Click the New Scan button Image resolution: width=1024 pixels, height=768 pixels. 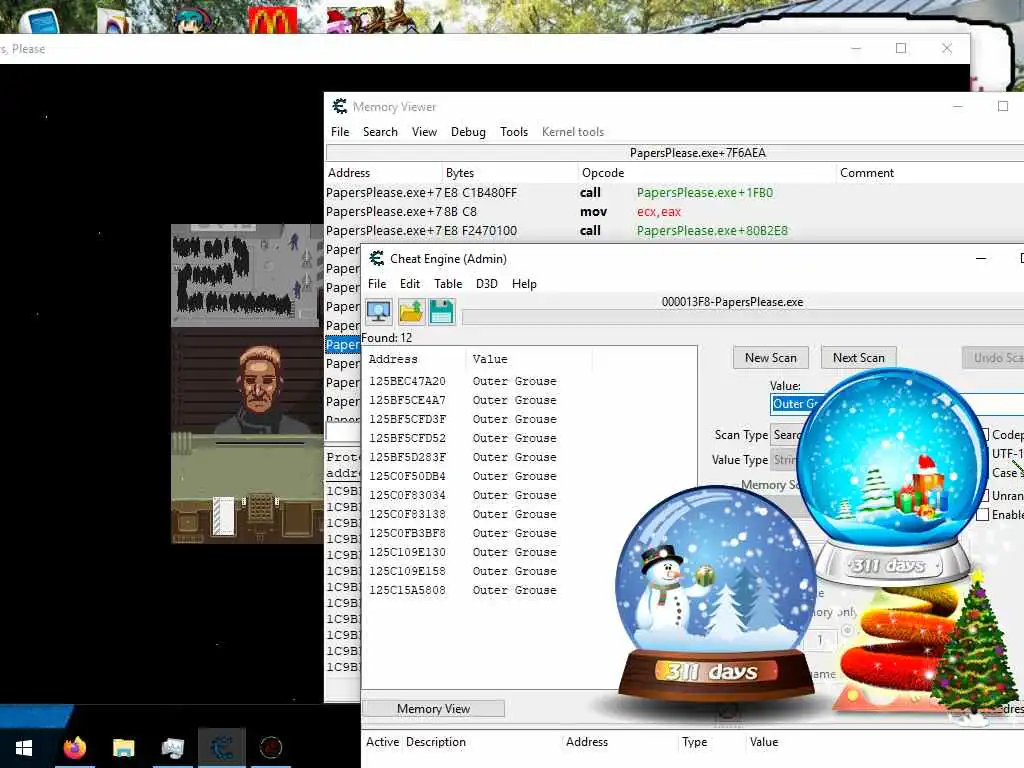click(x=771, y=358)
